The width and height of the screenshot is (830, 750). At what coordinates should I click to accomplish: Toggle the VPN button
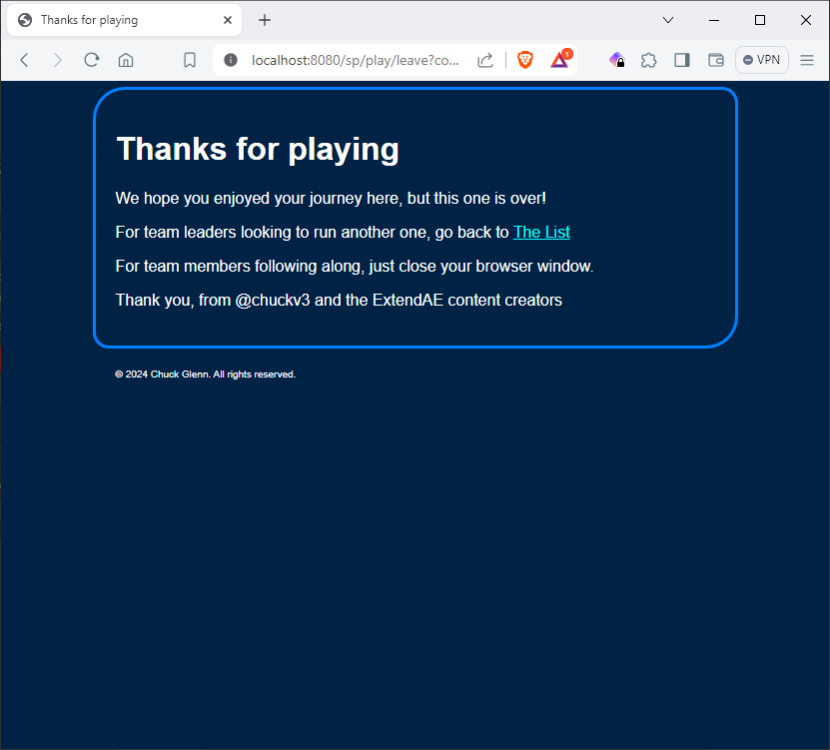pyautogui.click(x=762, y=60)
